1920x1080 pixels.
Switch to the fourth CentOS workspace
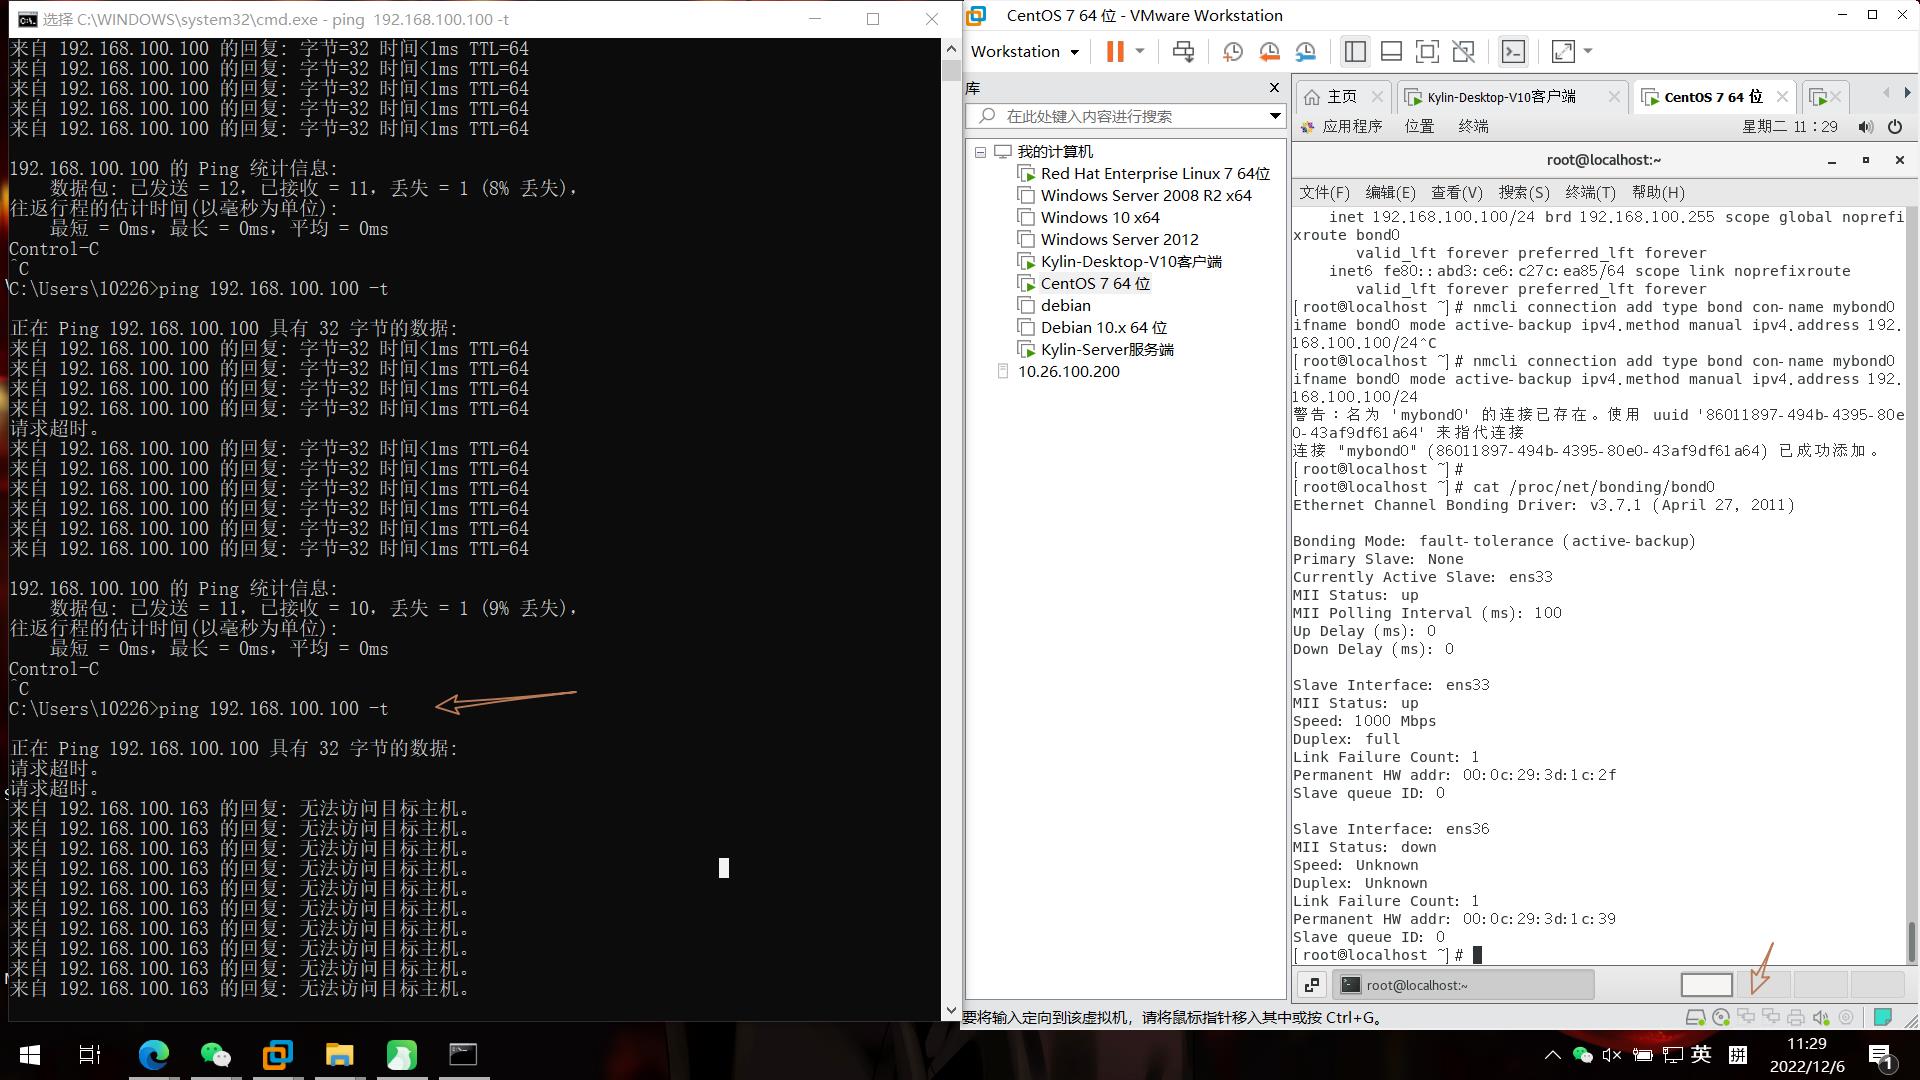pos(1877,985)
